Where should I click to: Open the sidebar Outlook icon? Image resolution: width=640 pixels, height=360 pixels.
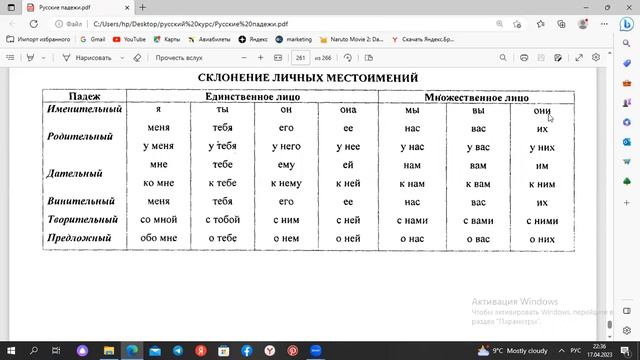point(627,142)
